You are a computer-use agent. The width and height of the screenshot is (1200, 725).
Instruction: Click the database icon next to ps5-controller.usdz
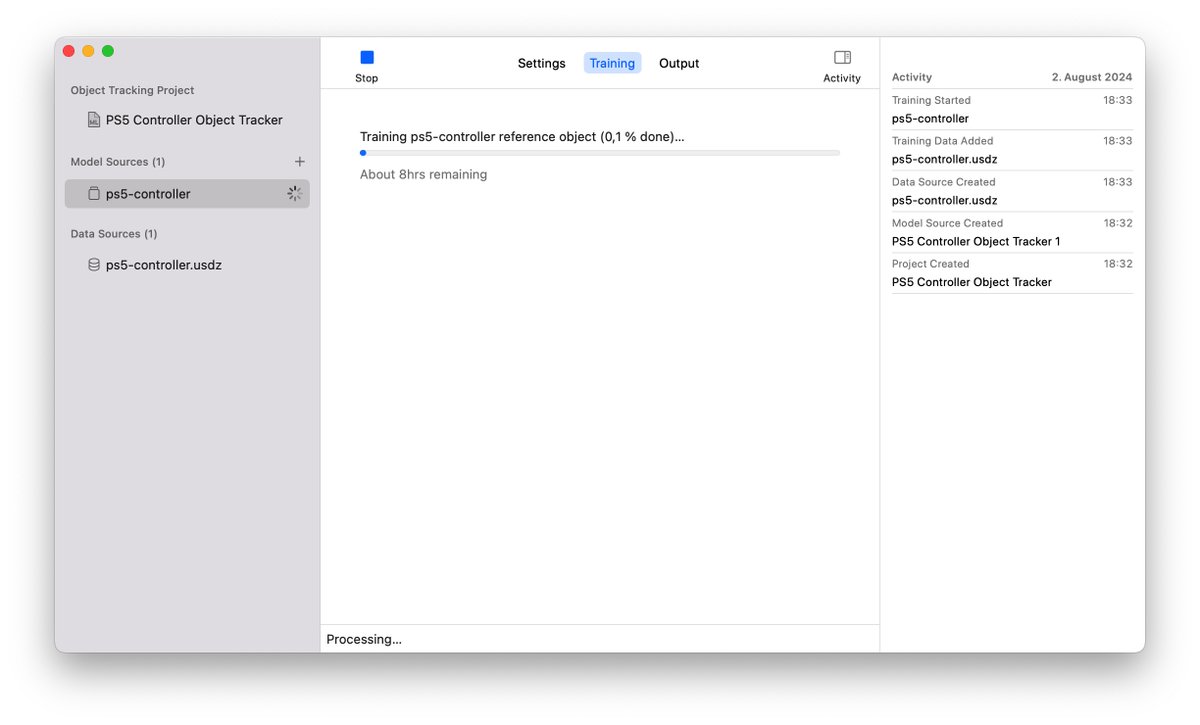[x=94, y=265]
